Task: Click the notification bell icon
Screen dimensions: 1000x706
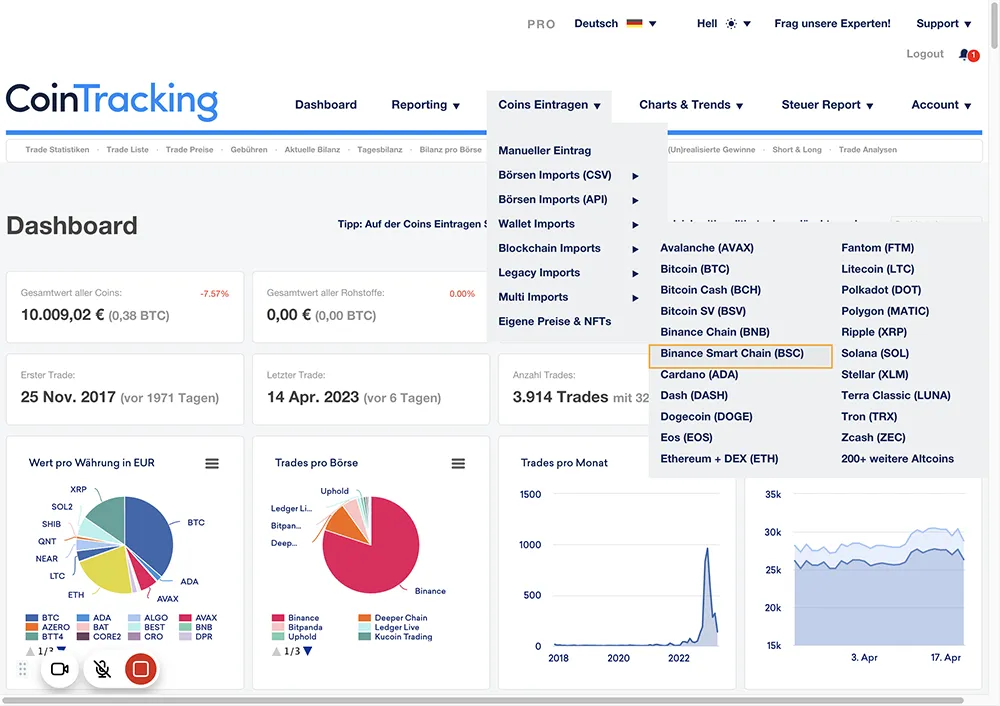Action: coord(964,54)
